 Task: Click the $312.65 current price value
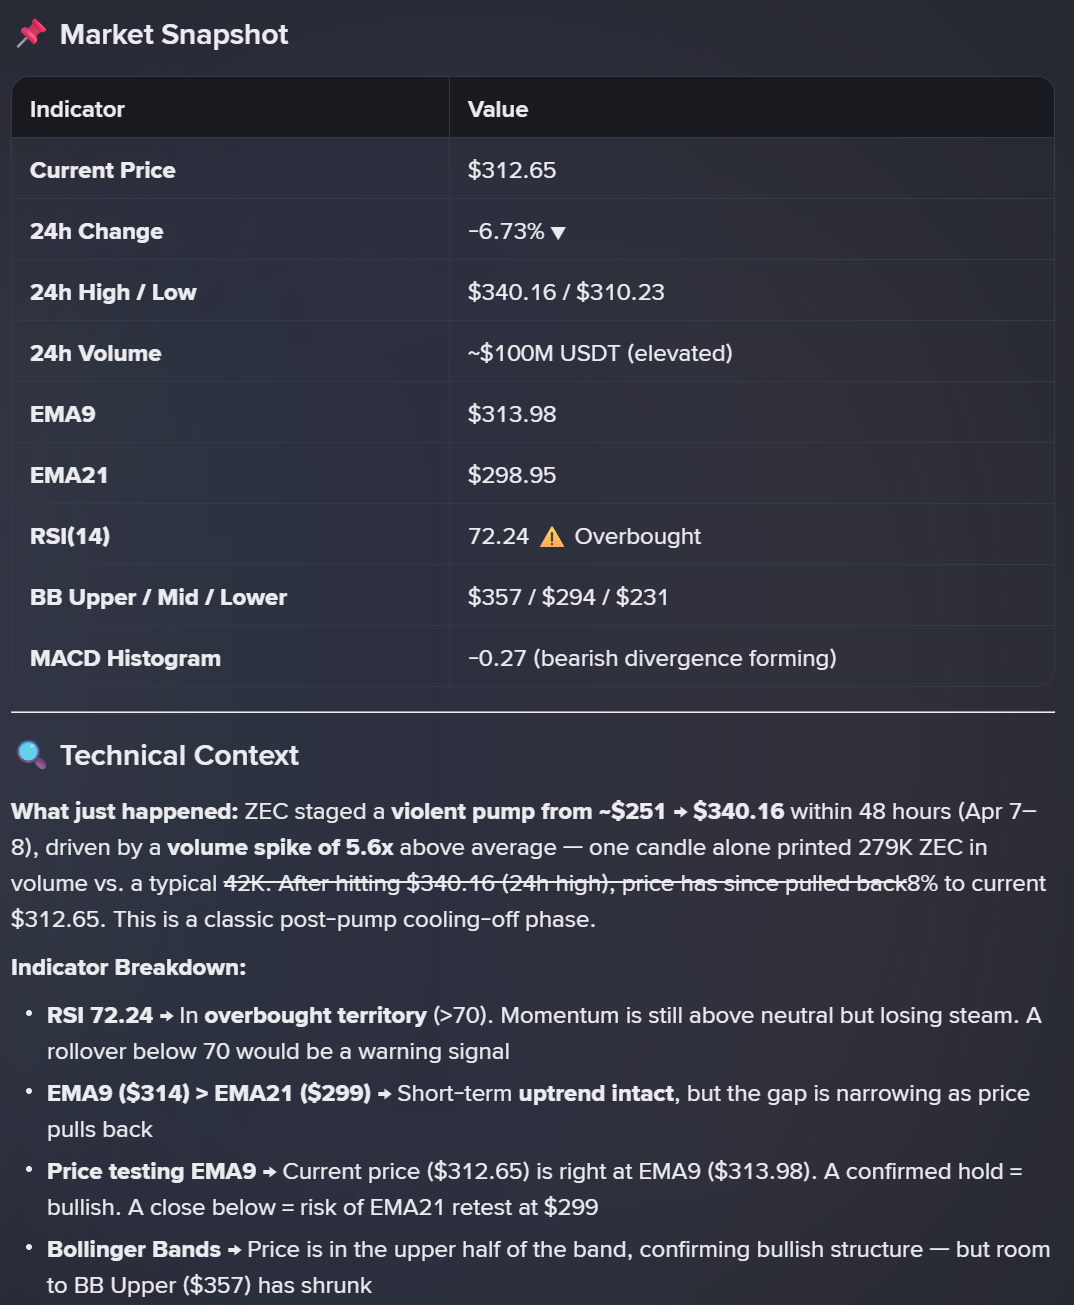512,170
